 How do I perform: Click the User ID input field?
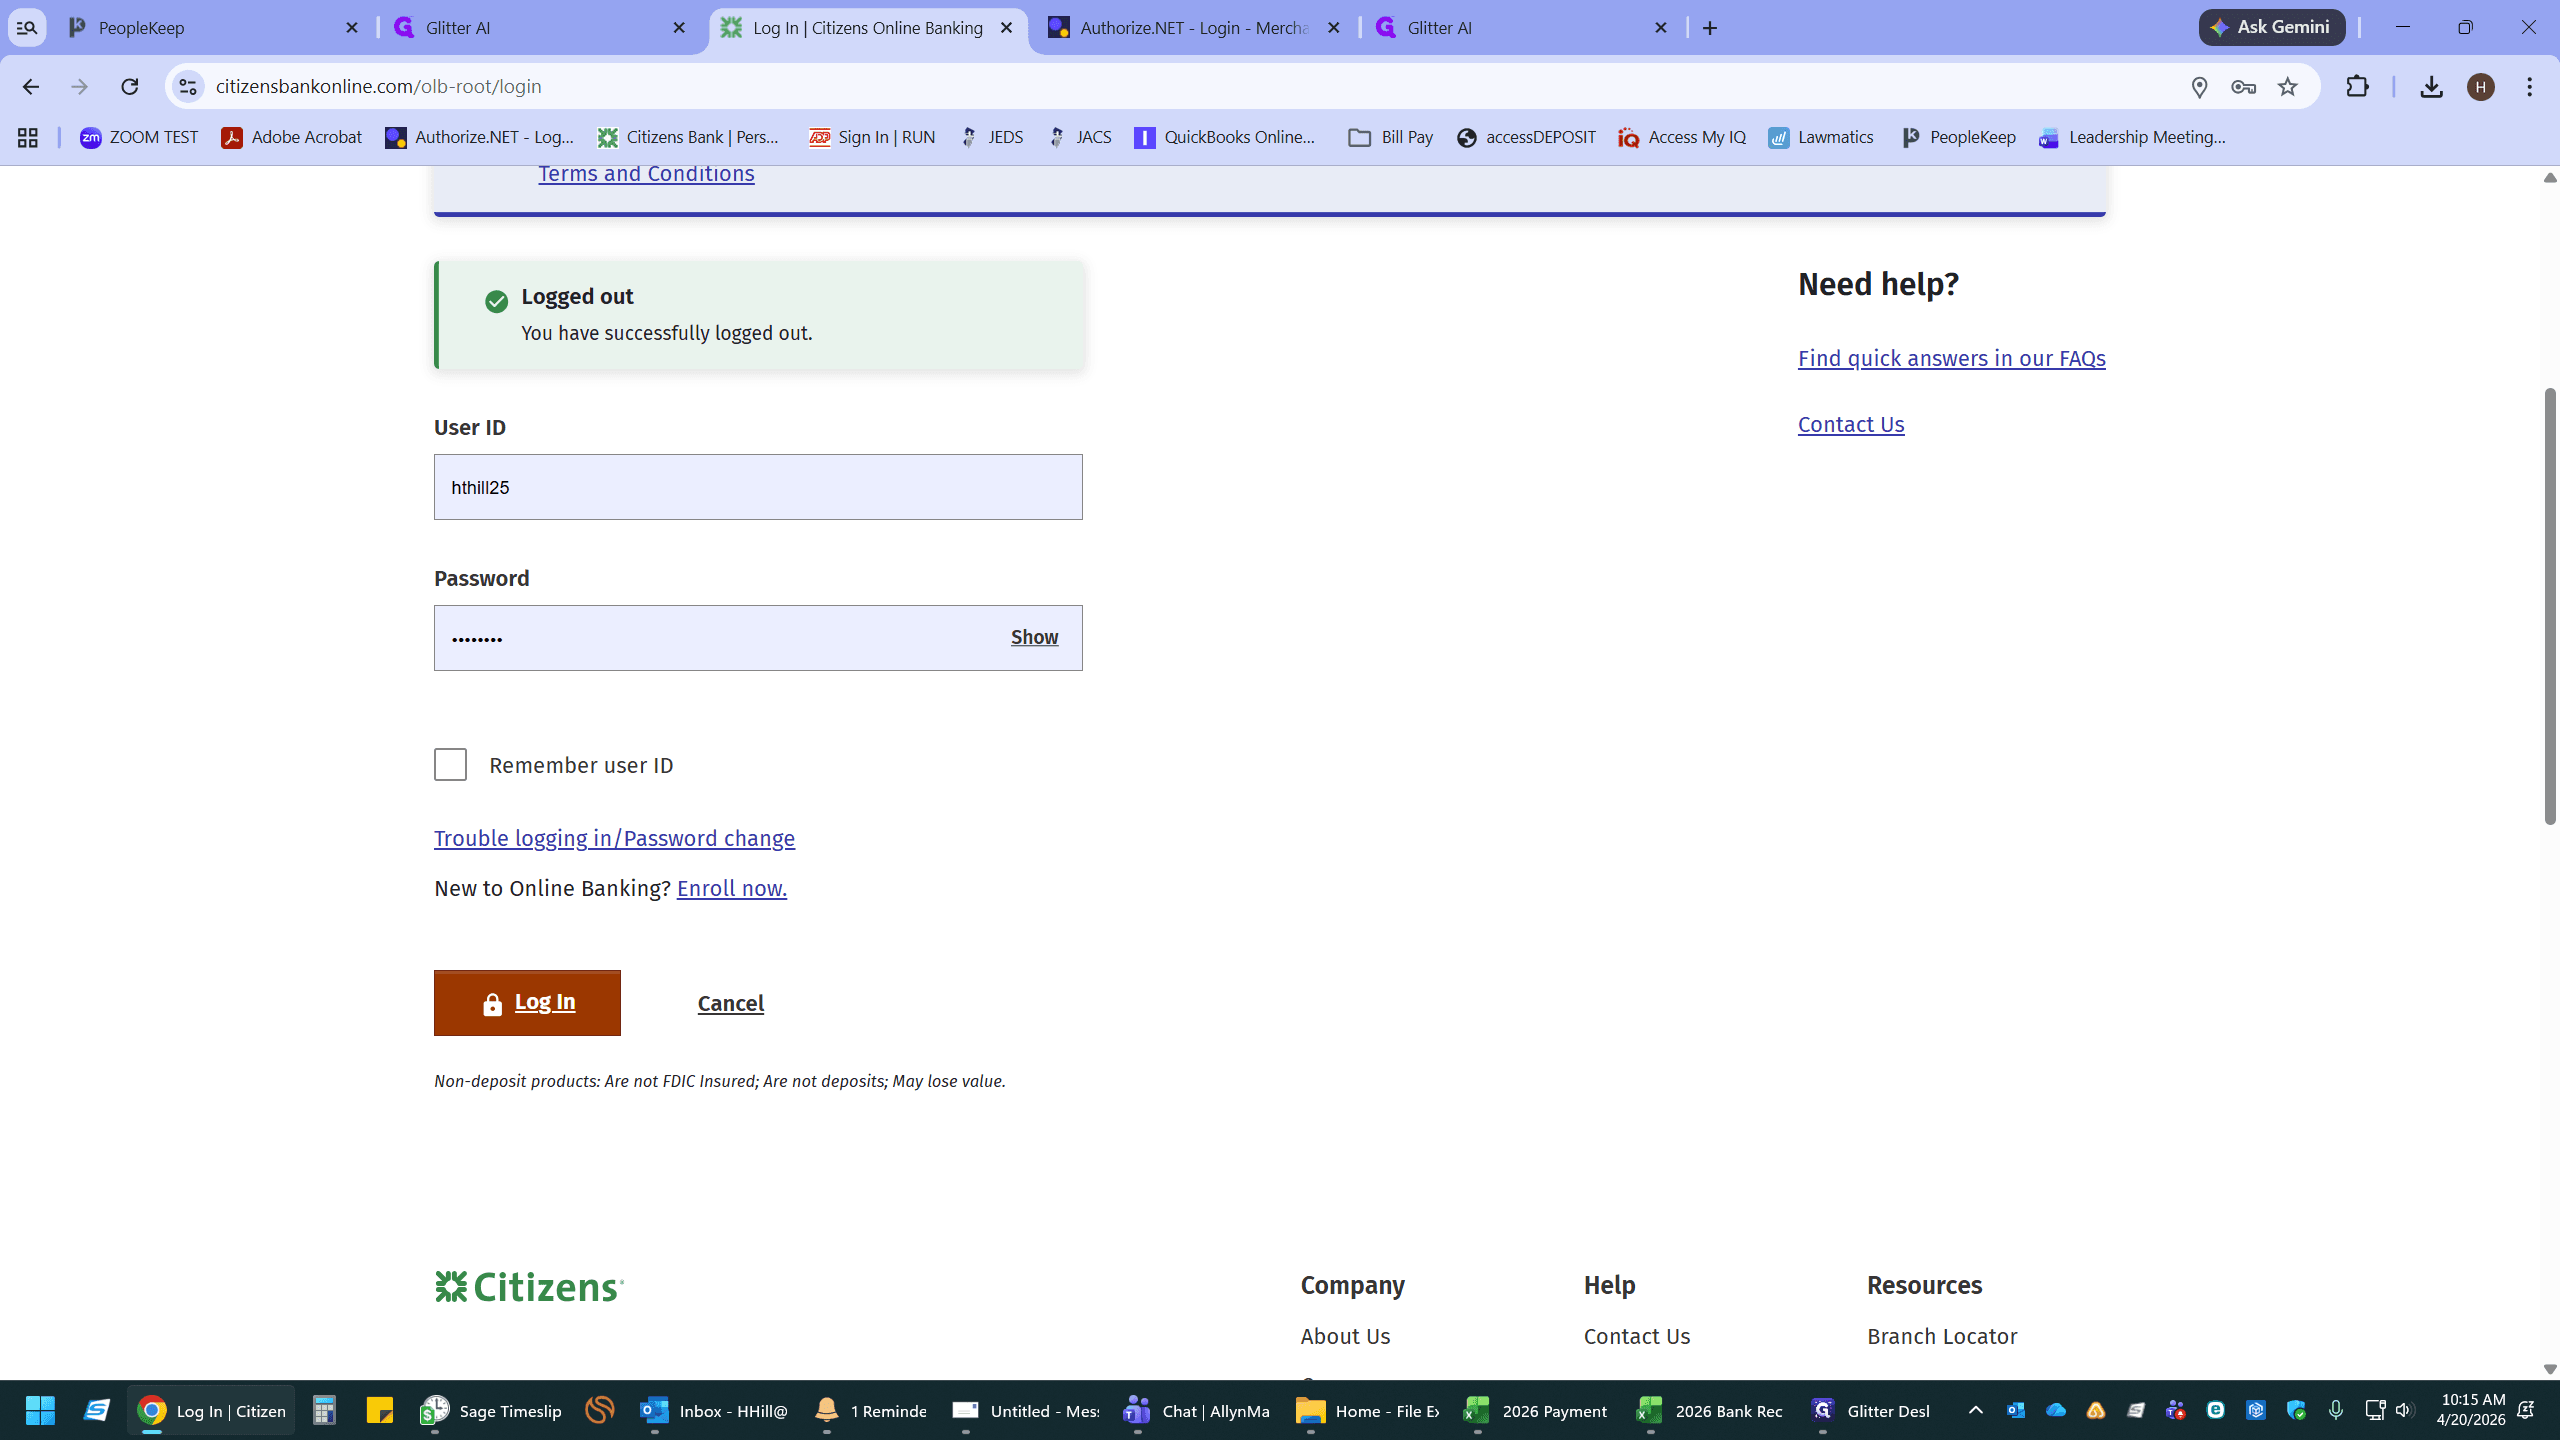click(x=758, y=487)
